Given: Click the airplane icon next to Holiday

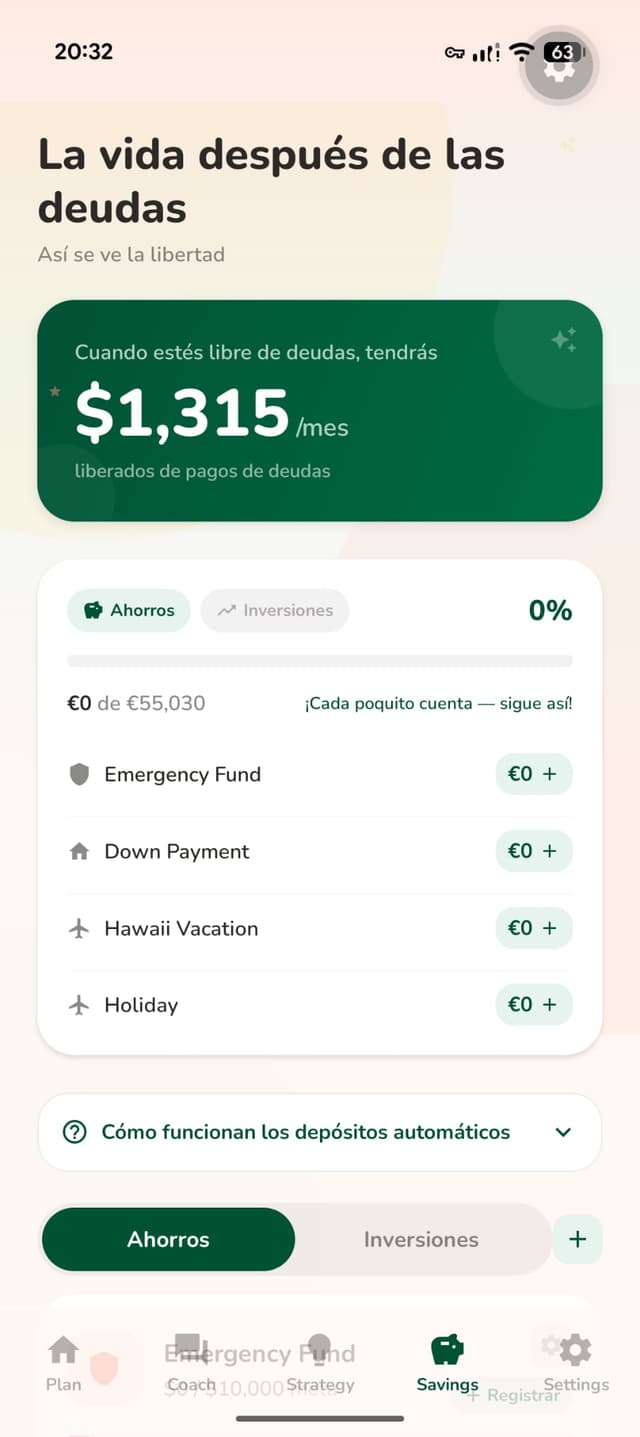Looking at the screenshot, I should [x=81, y=1005].
